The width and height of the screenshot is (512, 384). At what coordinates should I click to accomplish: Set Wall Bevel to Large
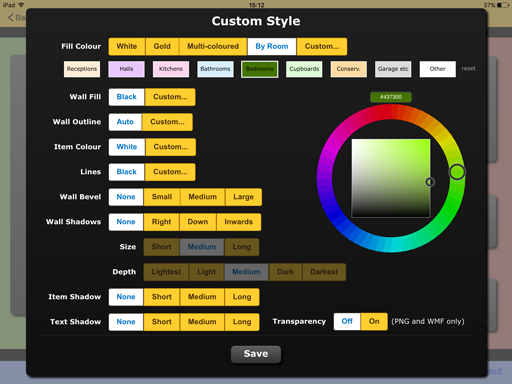click(x=243, y=197)
